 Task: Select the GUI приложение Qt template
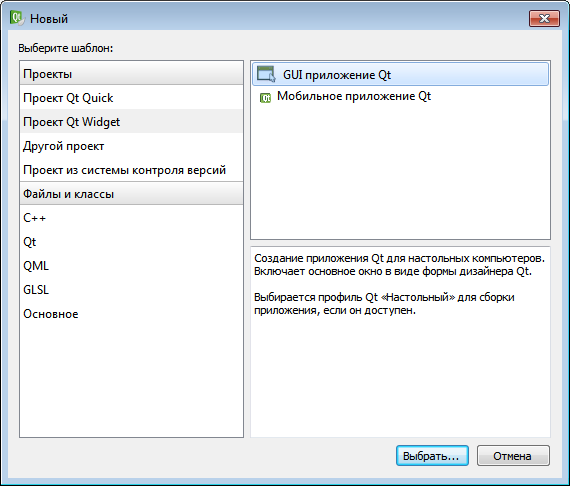click(400, 75)
